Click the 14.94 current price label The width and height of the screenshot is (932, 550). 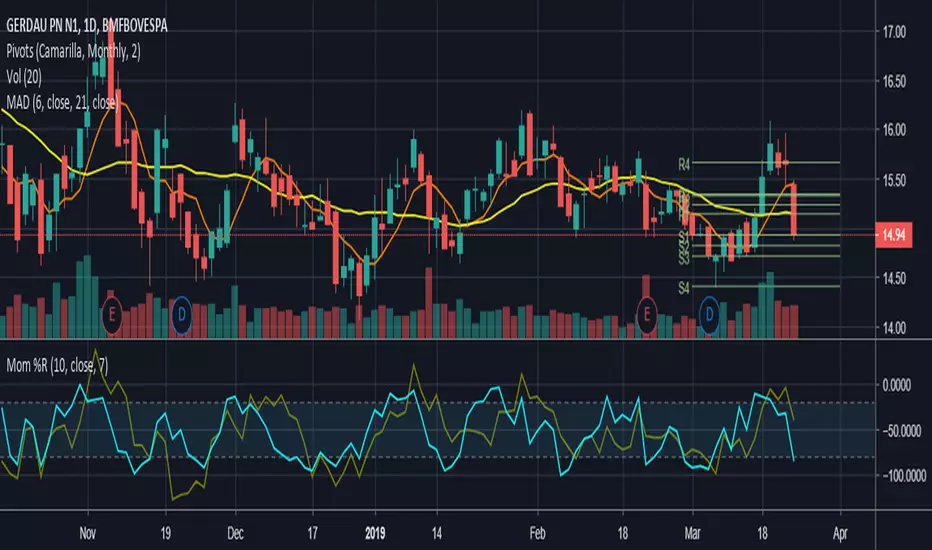893,235
